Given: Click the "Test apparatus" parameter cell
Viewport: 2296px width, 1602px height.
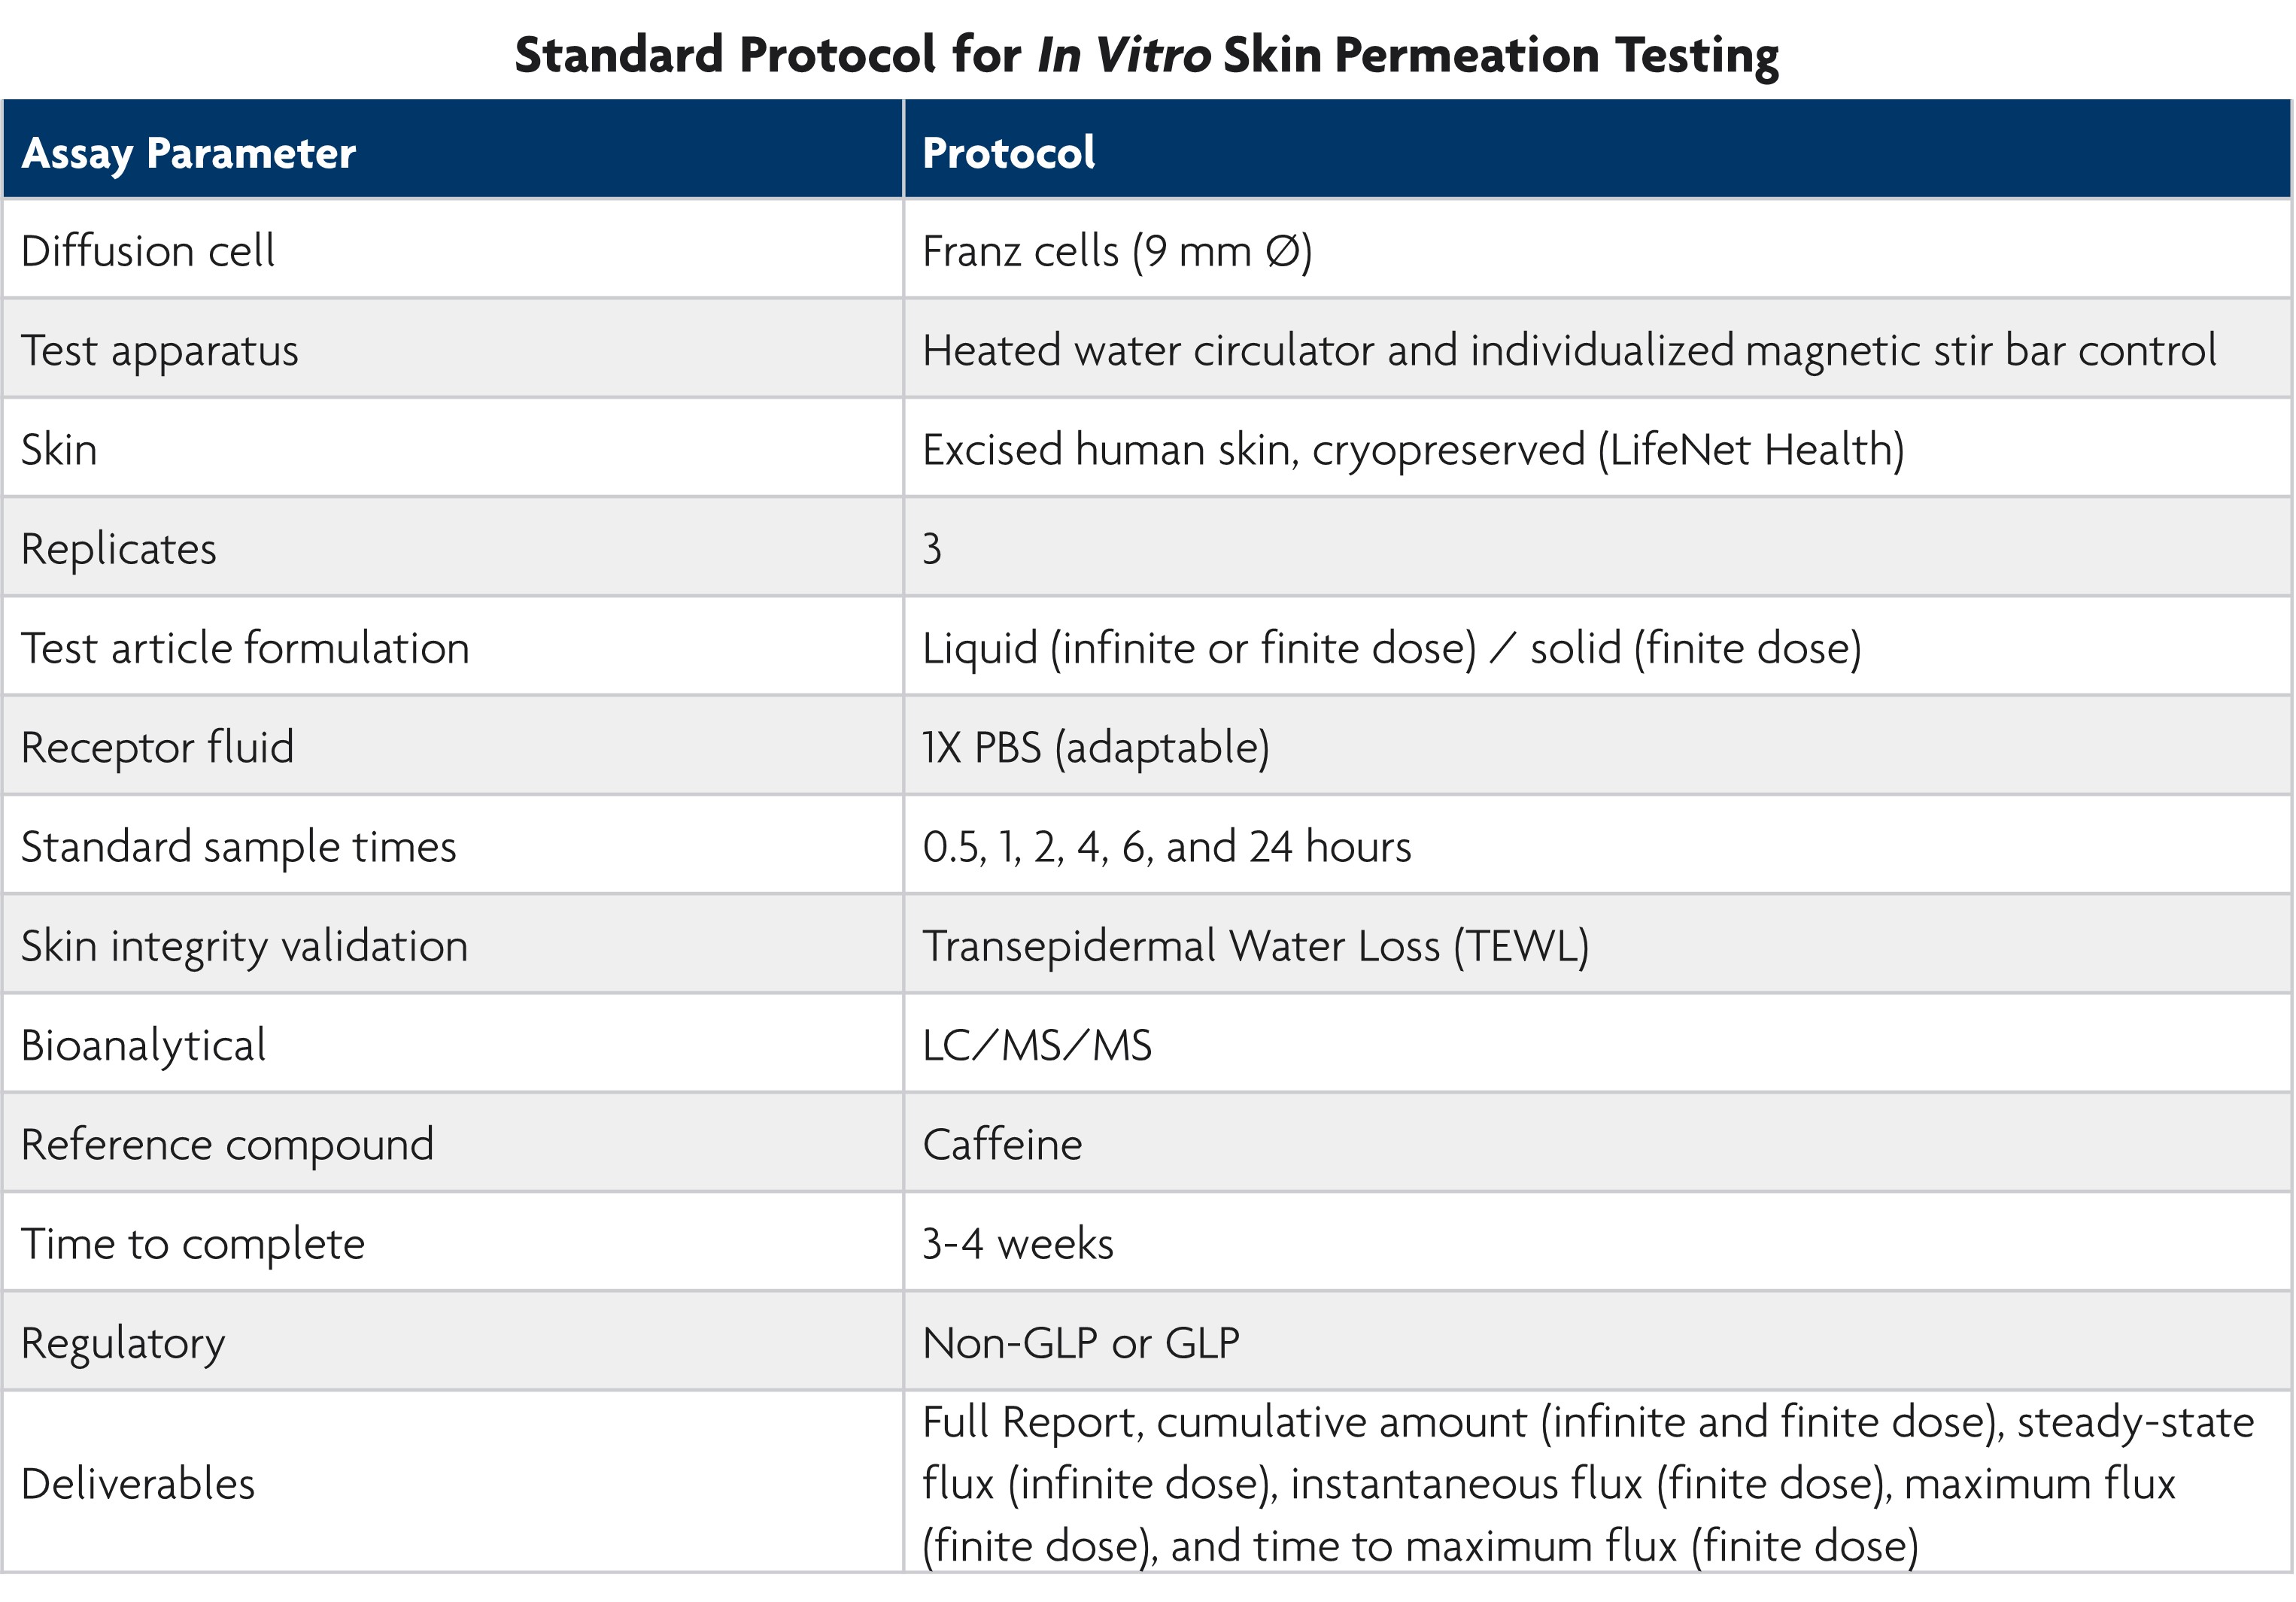Looking at the screenshot, I should (x=160, y=350).
